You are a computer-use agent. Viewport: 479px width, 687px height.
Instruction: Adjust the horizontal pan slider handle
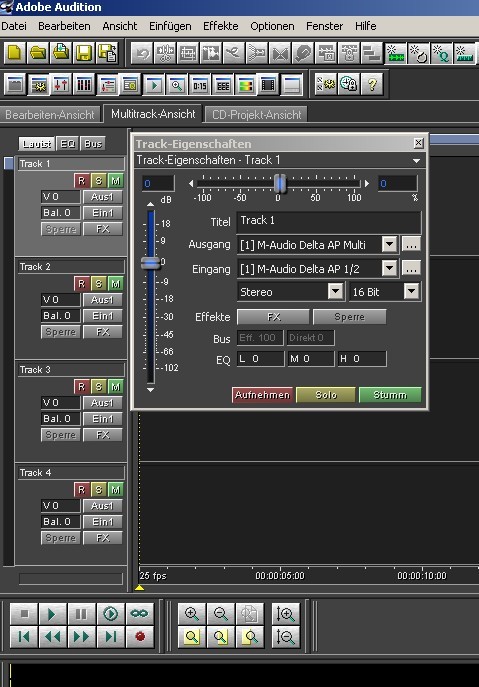pos(280,183)
